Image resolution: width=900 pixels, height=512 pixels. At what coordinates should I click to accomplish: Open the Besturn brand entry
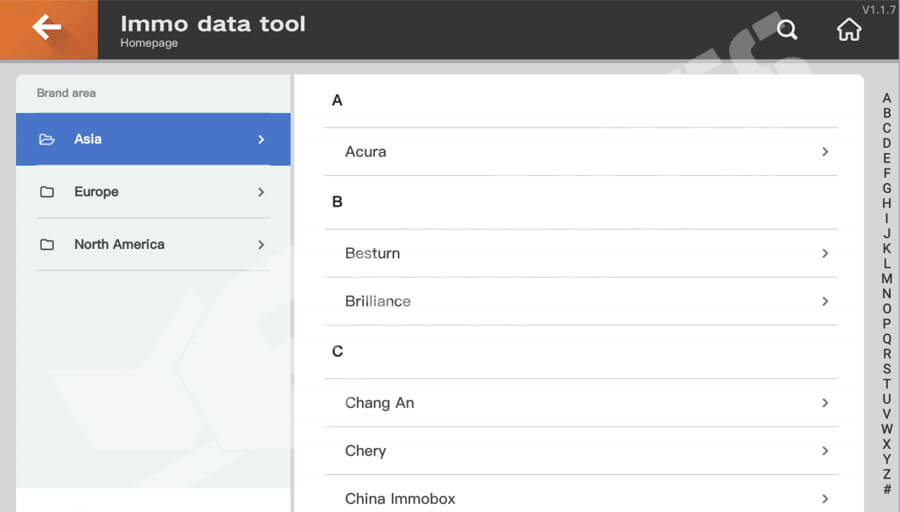[x=580, y=253]
